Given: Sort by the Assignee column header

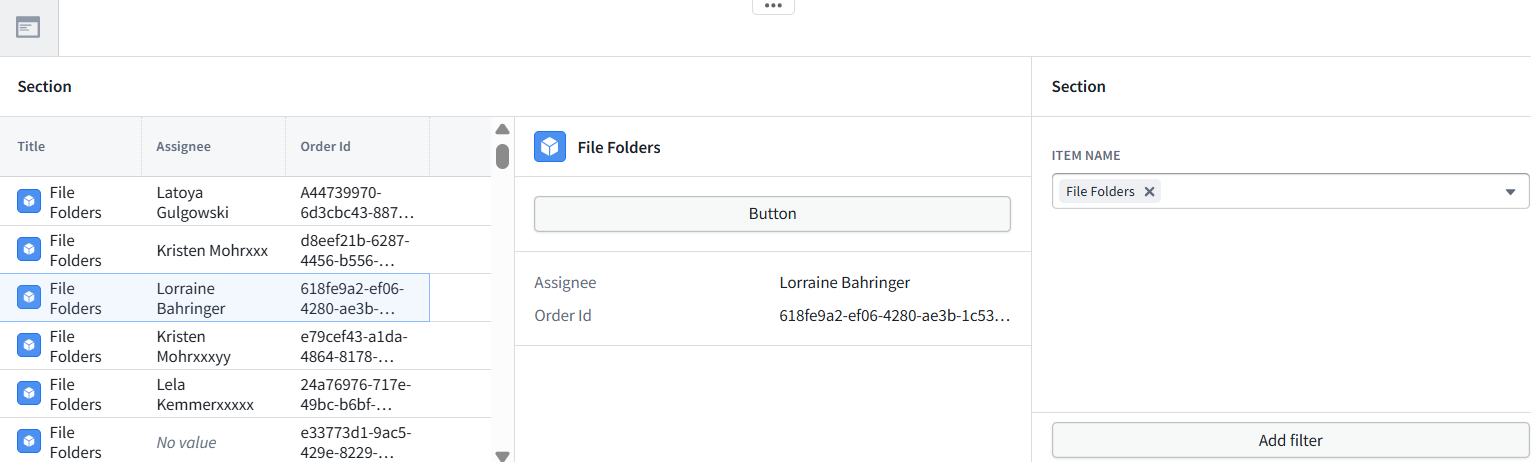Looking at the screenshot, I should (183, 146).
